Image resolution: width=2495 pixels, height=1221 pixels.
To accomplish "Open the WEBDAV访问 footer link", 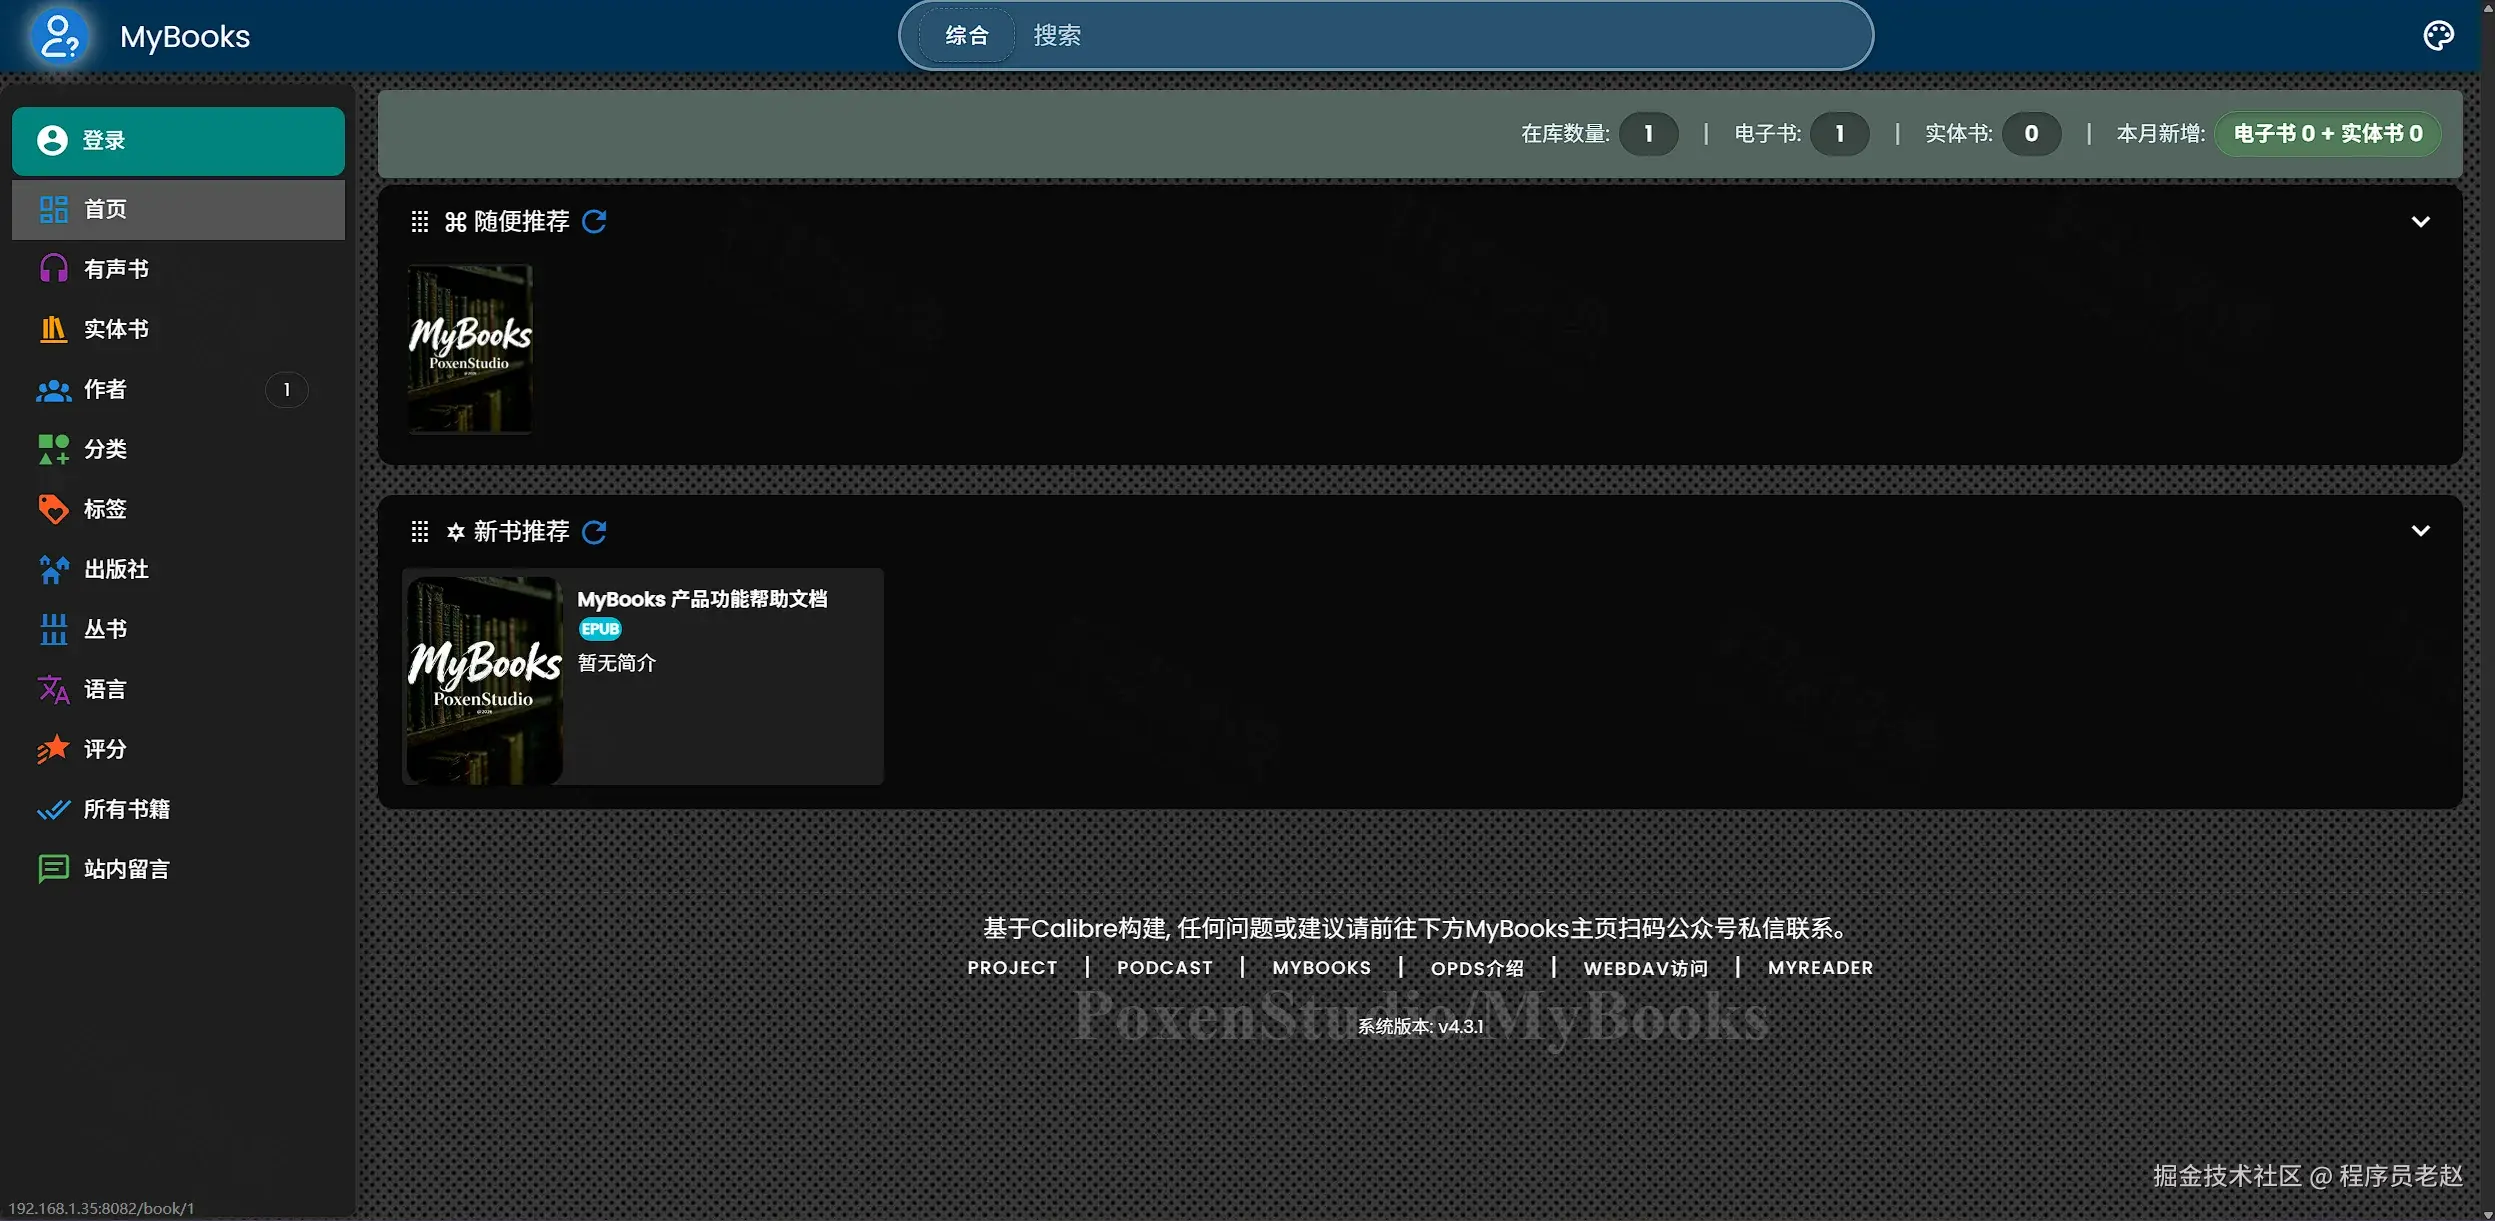I will tap(1645, 968).
